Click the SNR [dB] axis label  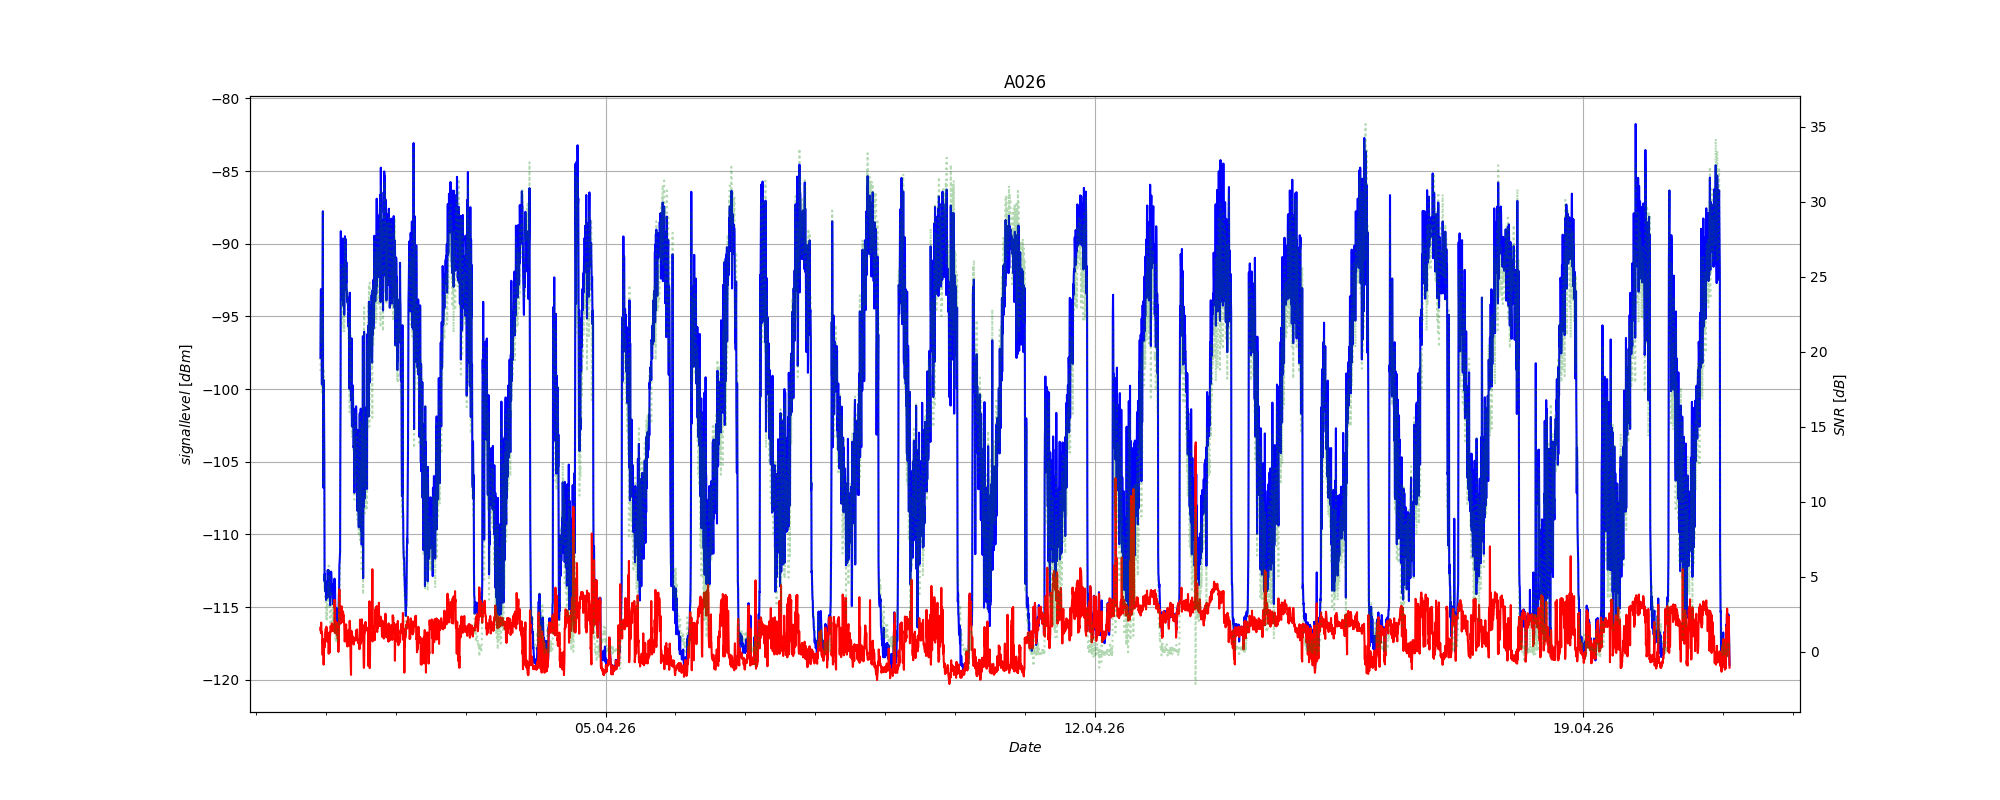(x=1839, y=404)
